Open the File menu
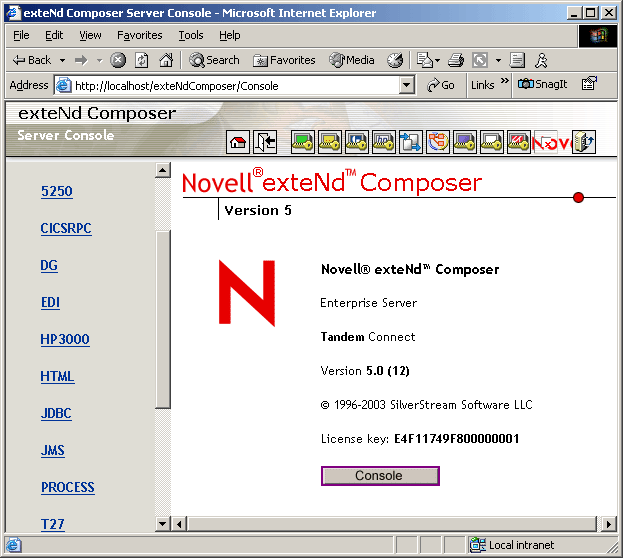623x558 pixels. point(21,35)
